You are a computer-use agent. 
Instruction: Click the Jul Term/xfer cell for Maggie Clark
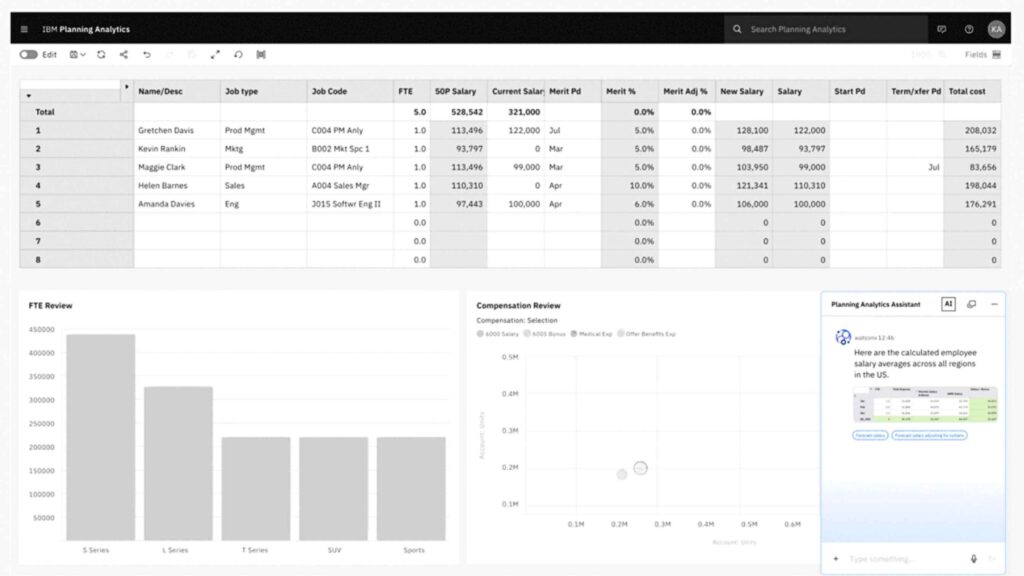pos(915,167)
